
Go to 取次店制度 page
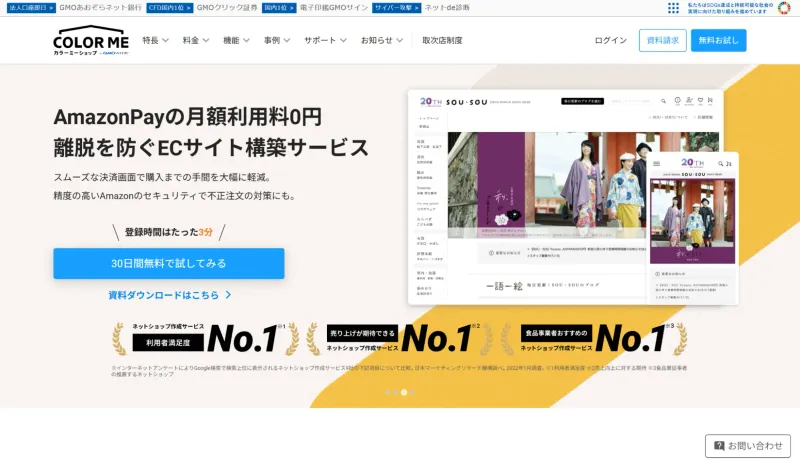coord(442,40)
